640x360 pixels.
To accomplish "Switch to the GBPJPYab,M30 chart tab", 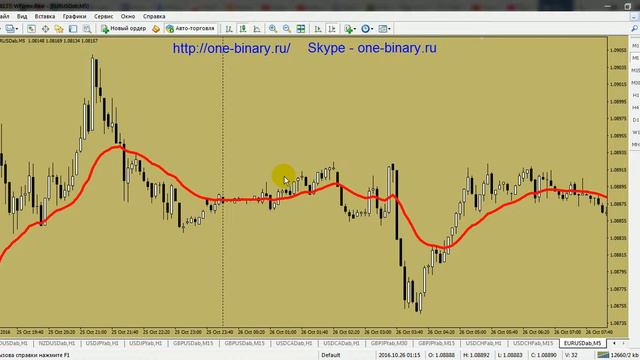I will [x=389, y=343].
